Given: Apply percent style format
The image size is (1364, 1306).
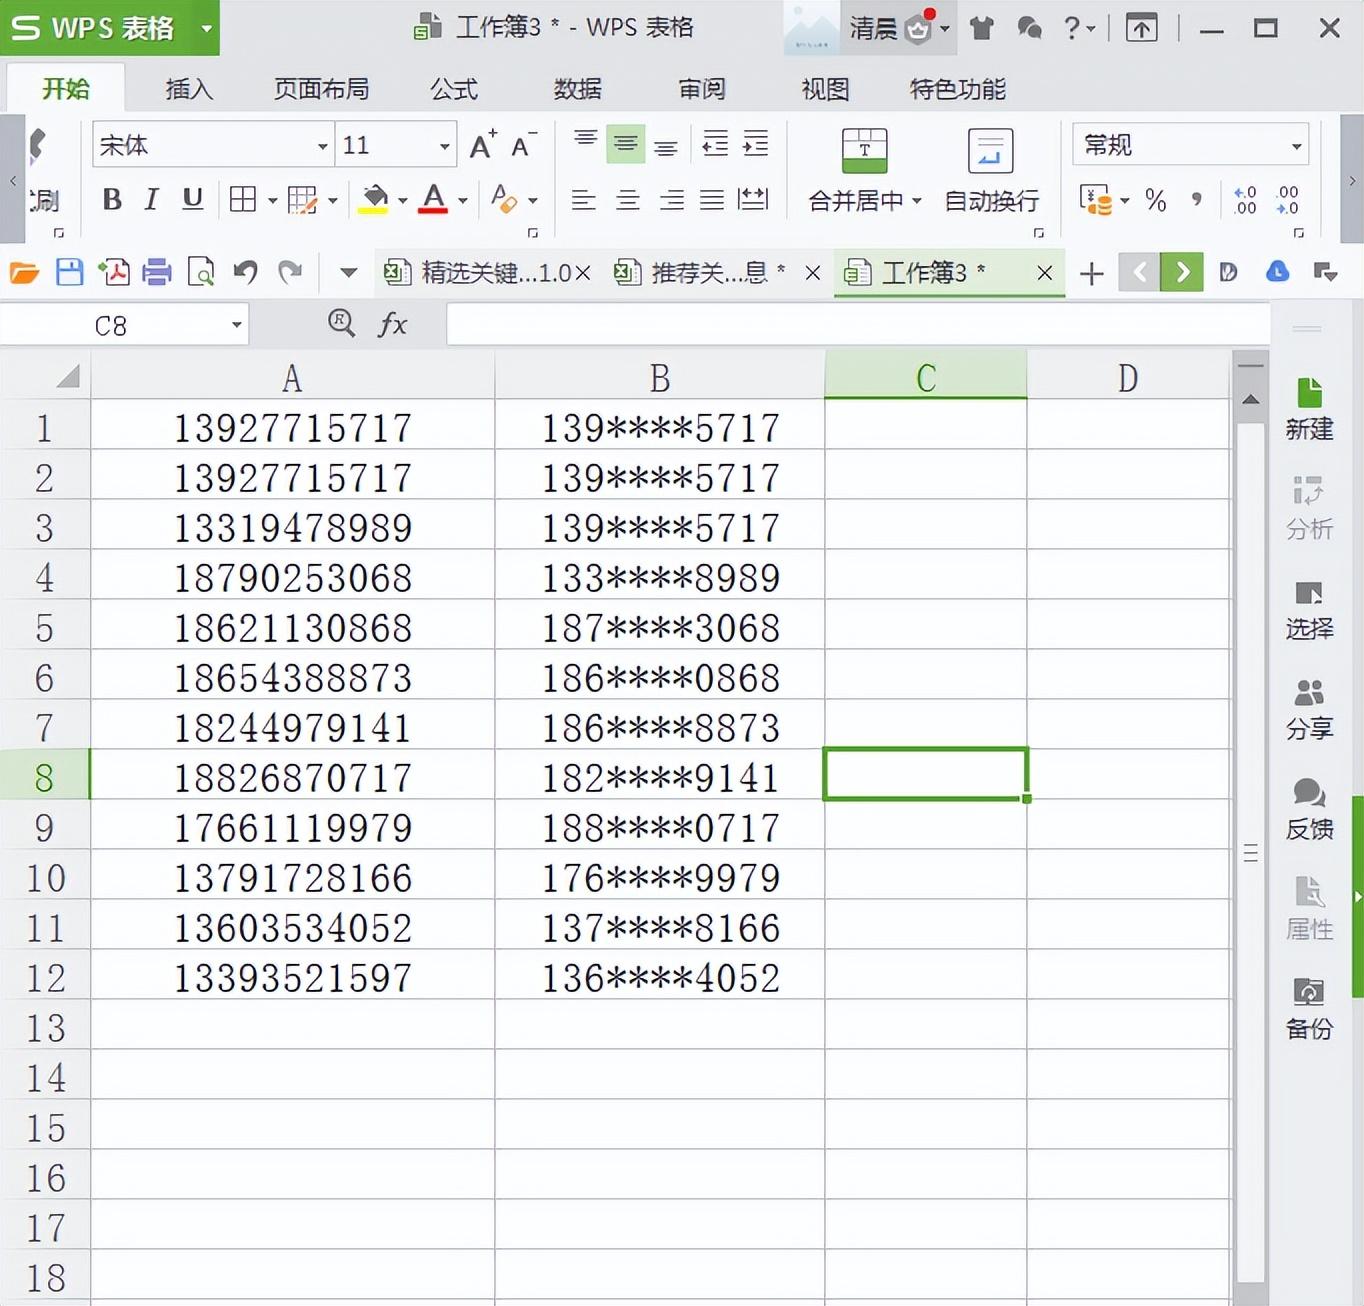Looking at the screenshot, I should coord(1156,200).
